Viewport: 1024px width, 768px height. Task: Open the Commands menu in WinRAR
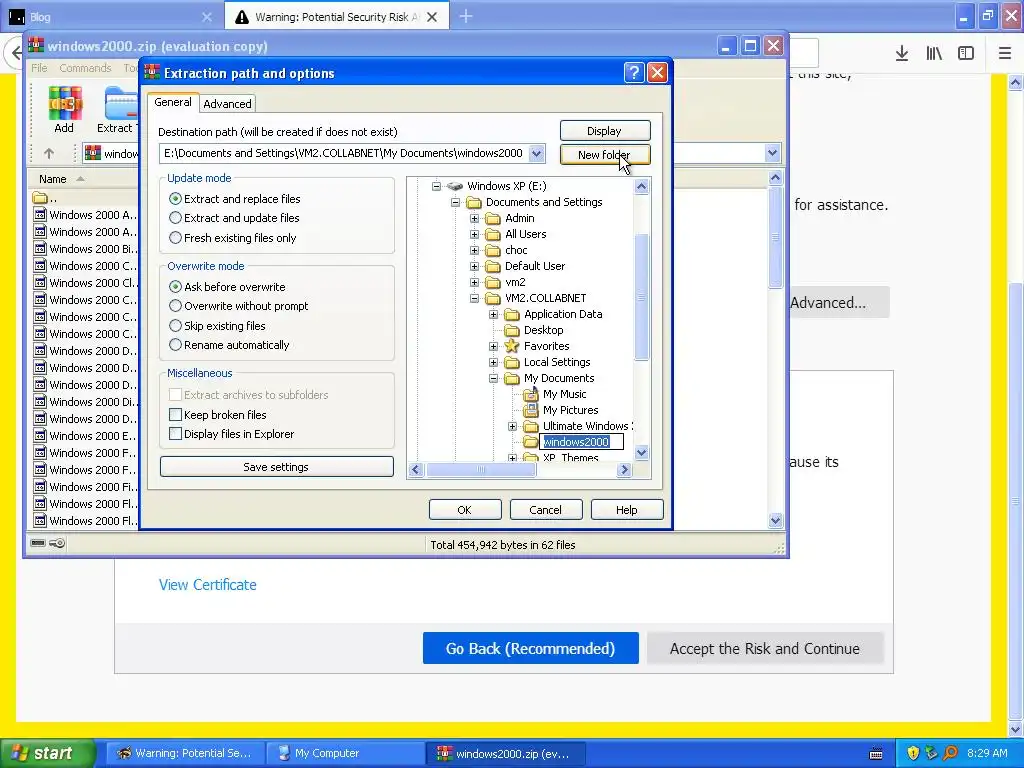[85, 68]
